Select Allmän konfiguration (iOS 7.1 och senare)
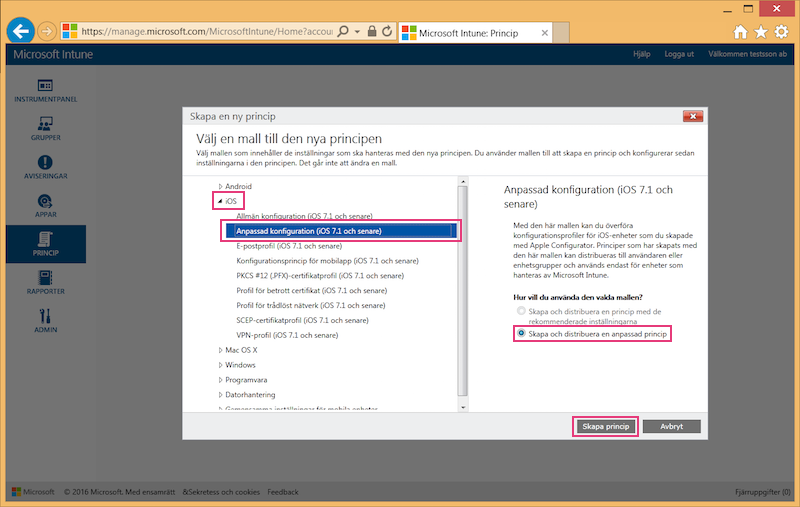This screenshot has height=507, width=800. [304, 216]
